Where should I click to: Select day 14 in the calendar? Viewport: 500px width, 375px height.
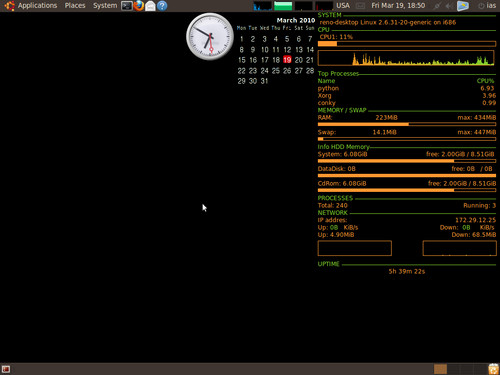310,50
